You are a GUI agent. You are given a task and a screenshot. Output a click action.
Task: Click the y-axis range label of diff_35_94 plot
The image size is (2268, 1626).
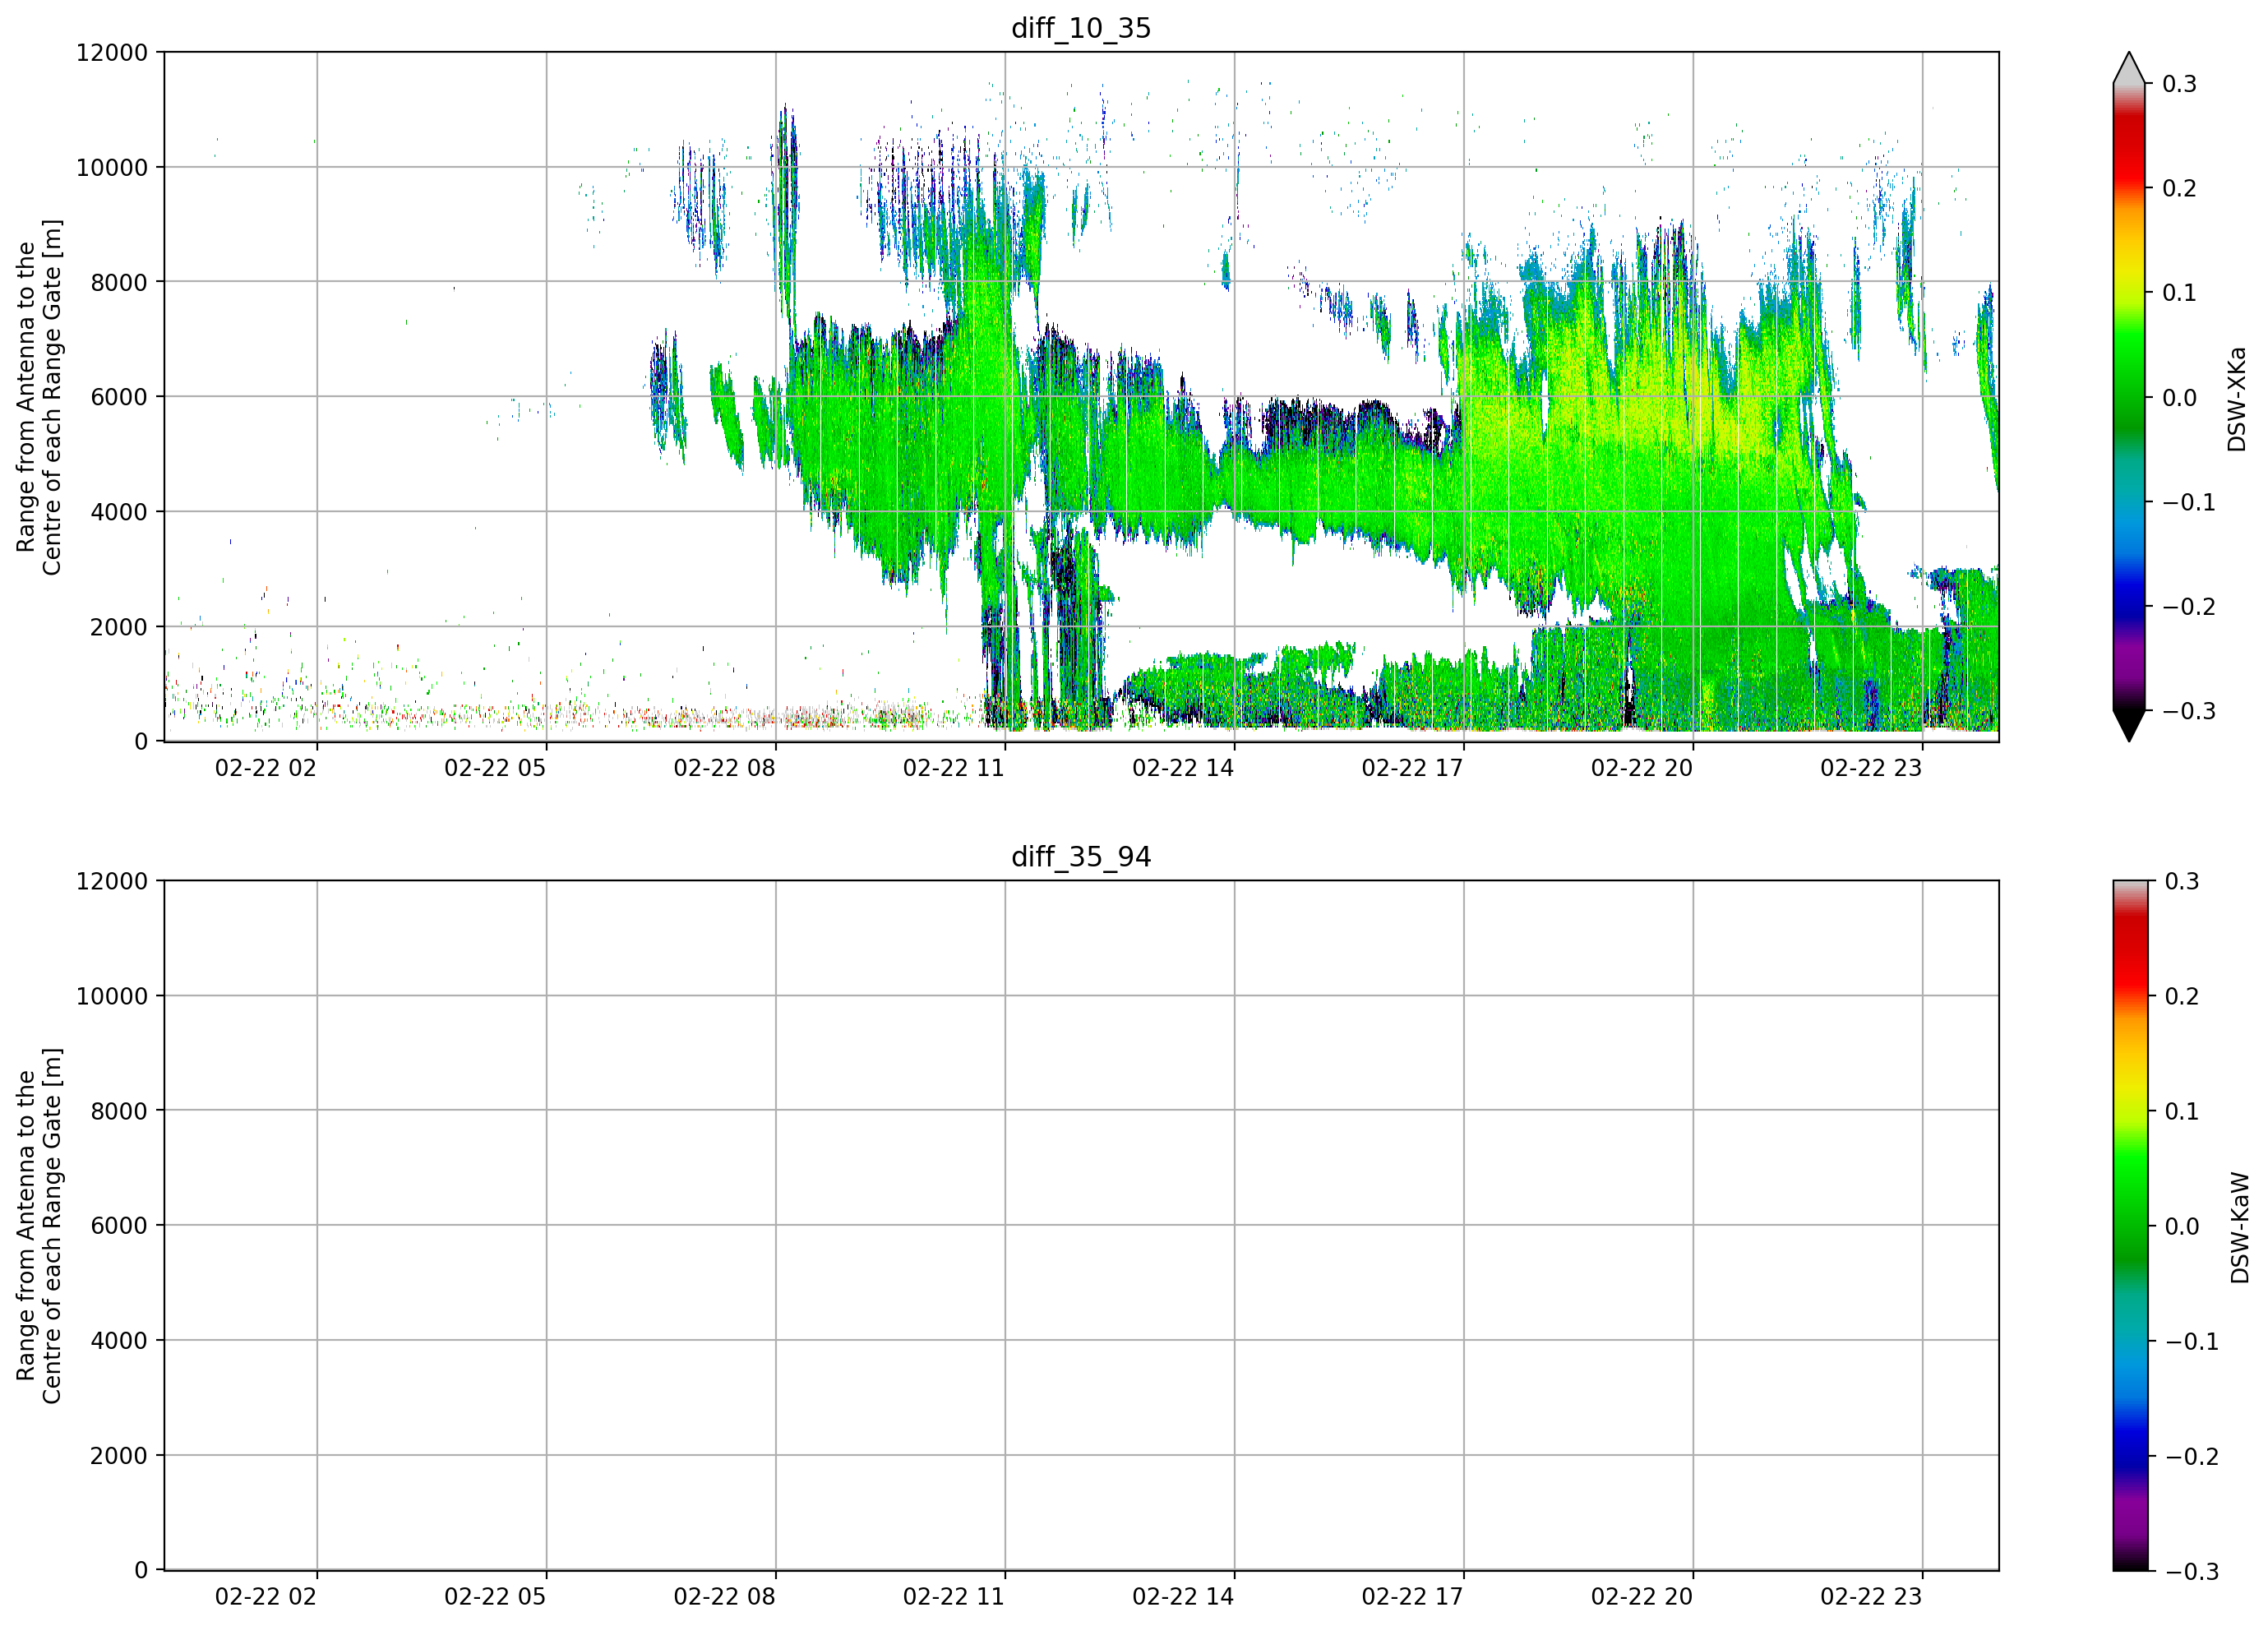39,1226
